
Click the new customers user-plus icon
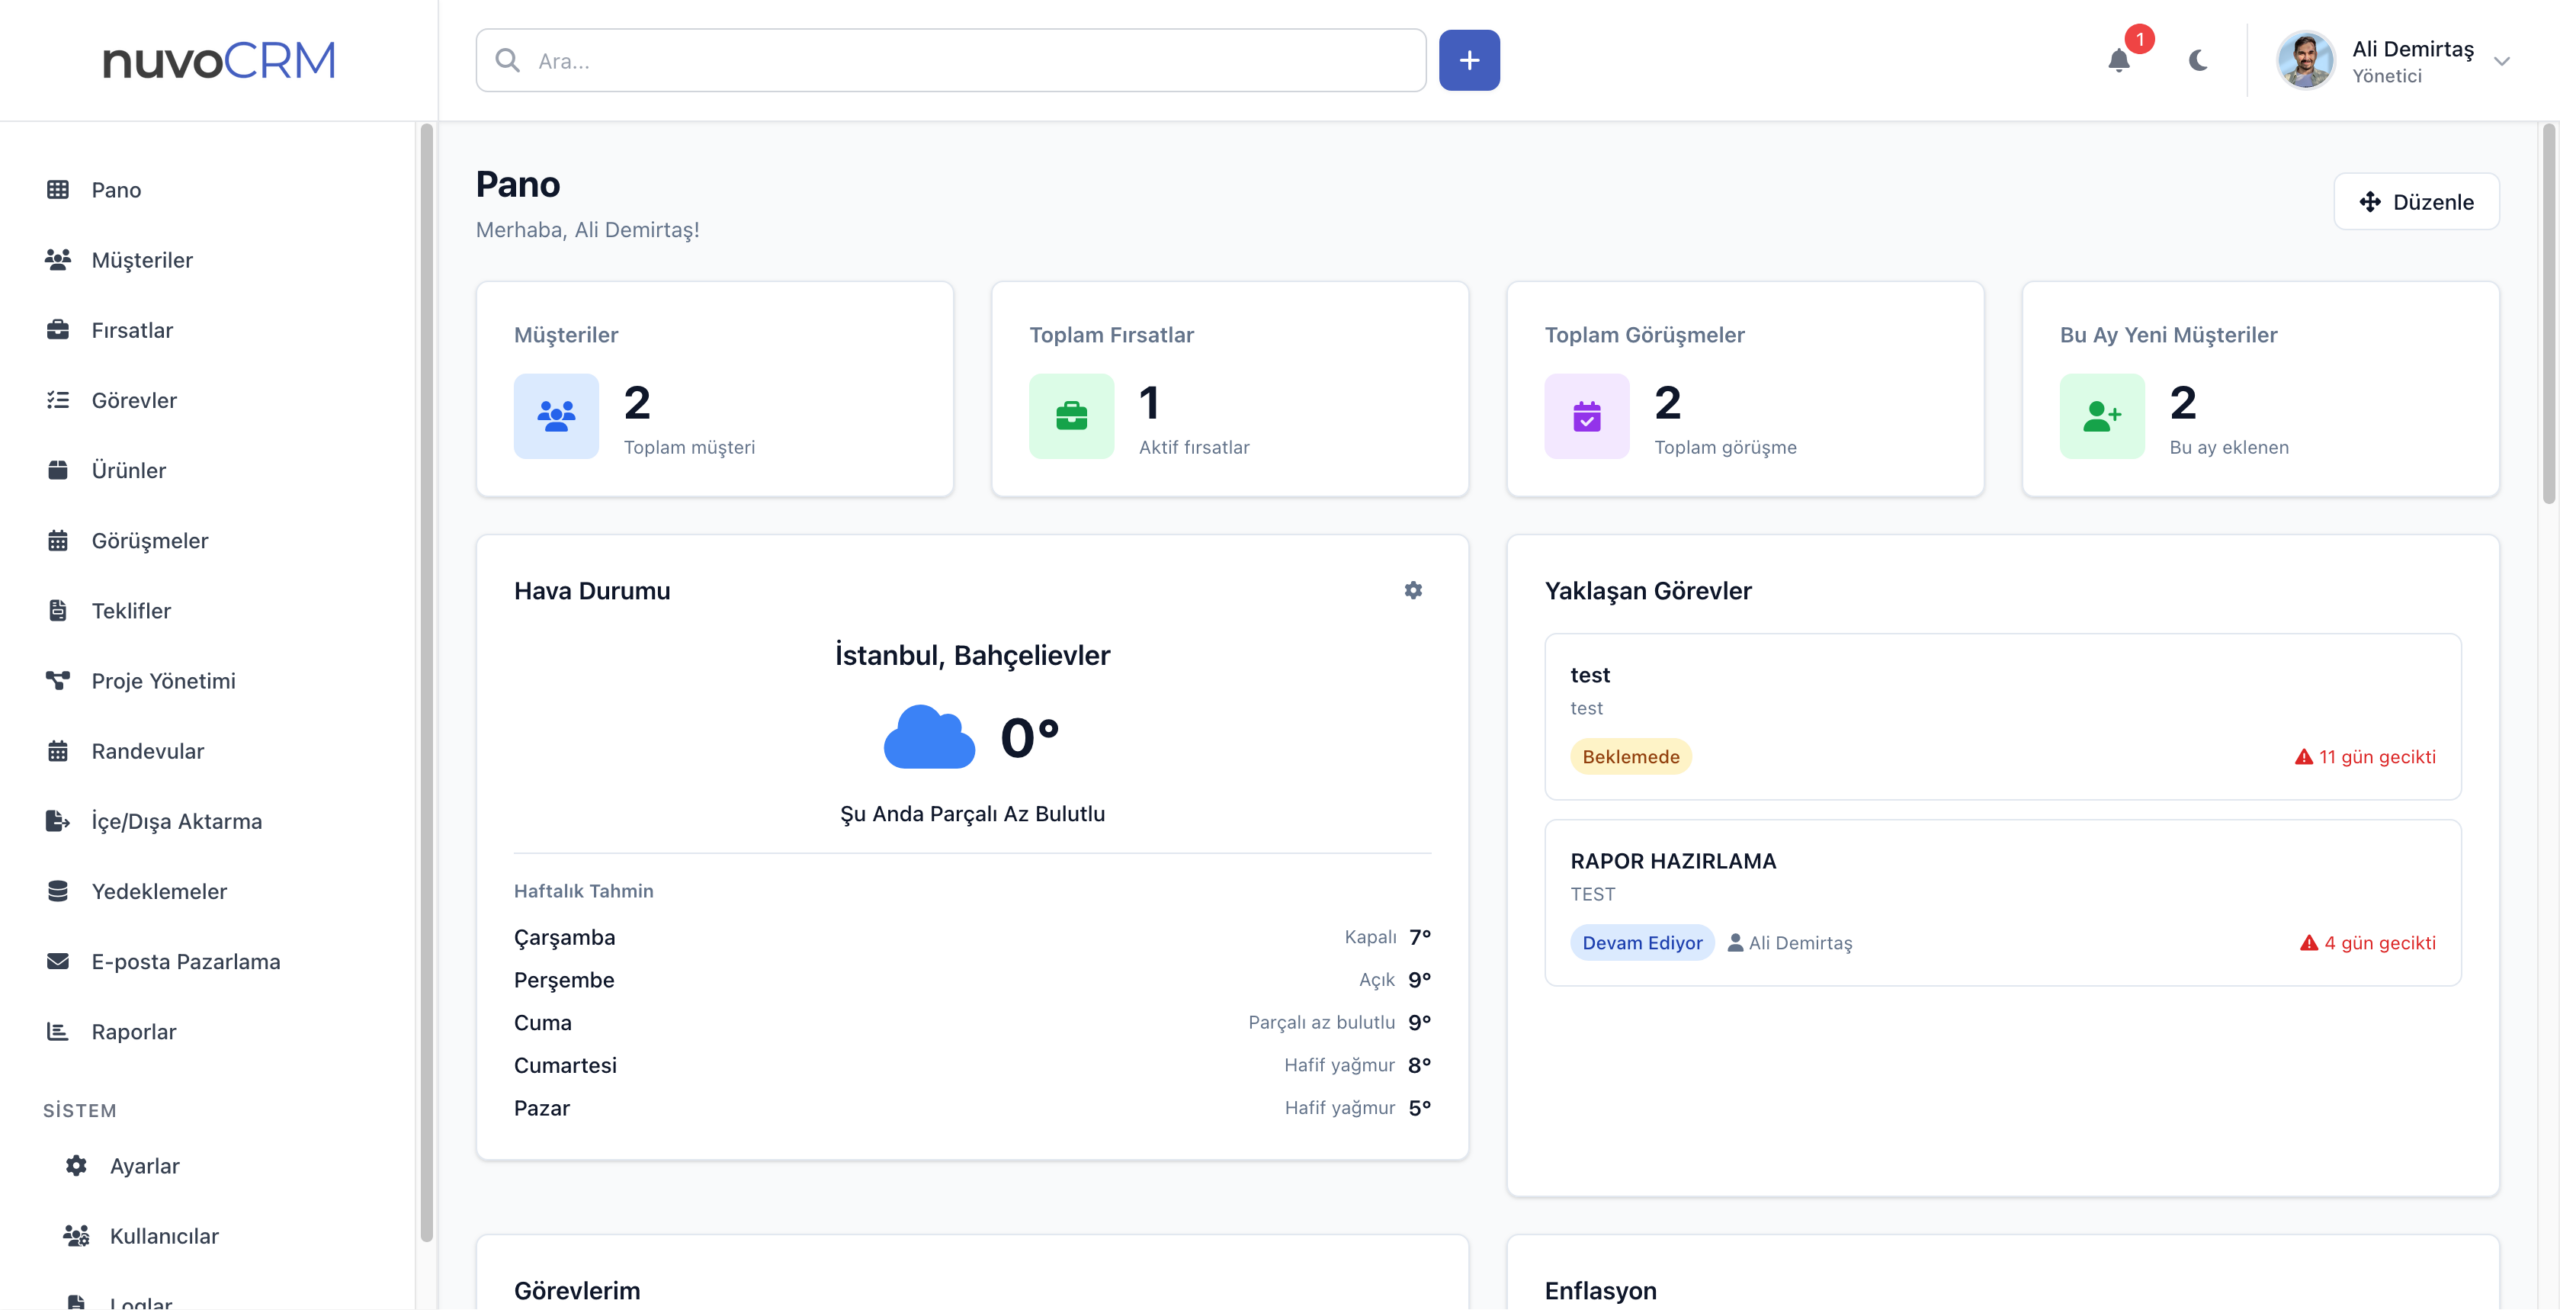(2101, 416)
